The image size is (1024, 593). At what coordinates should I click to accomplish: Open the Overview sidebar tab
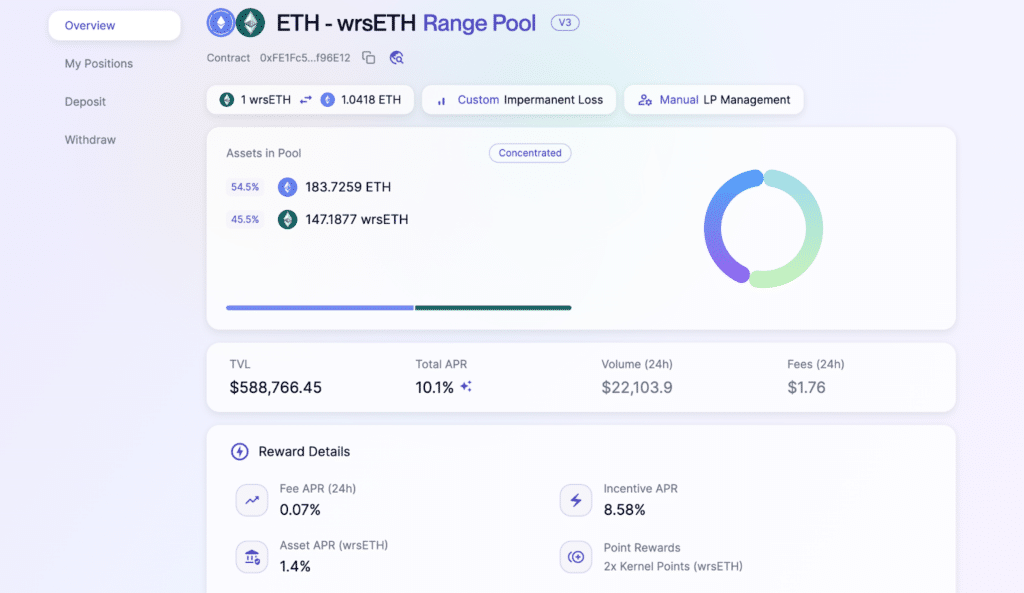[x=114, y=25]
